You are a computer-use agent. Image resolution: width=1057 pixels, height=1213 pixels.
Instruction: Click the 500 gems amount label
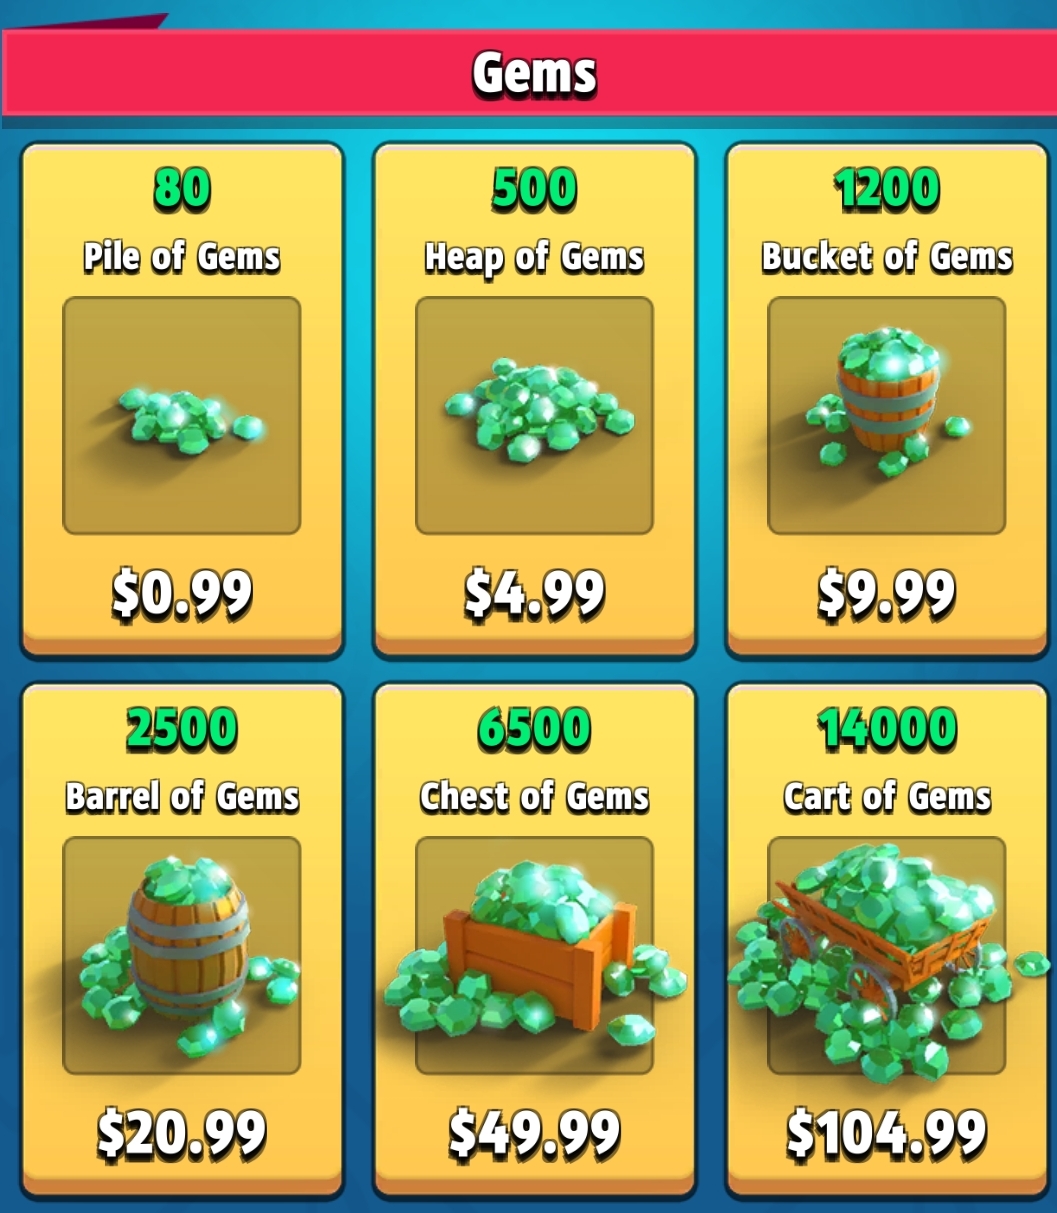click(x=534, y=190)
